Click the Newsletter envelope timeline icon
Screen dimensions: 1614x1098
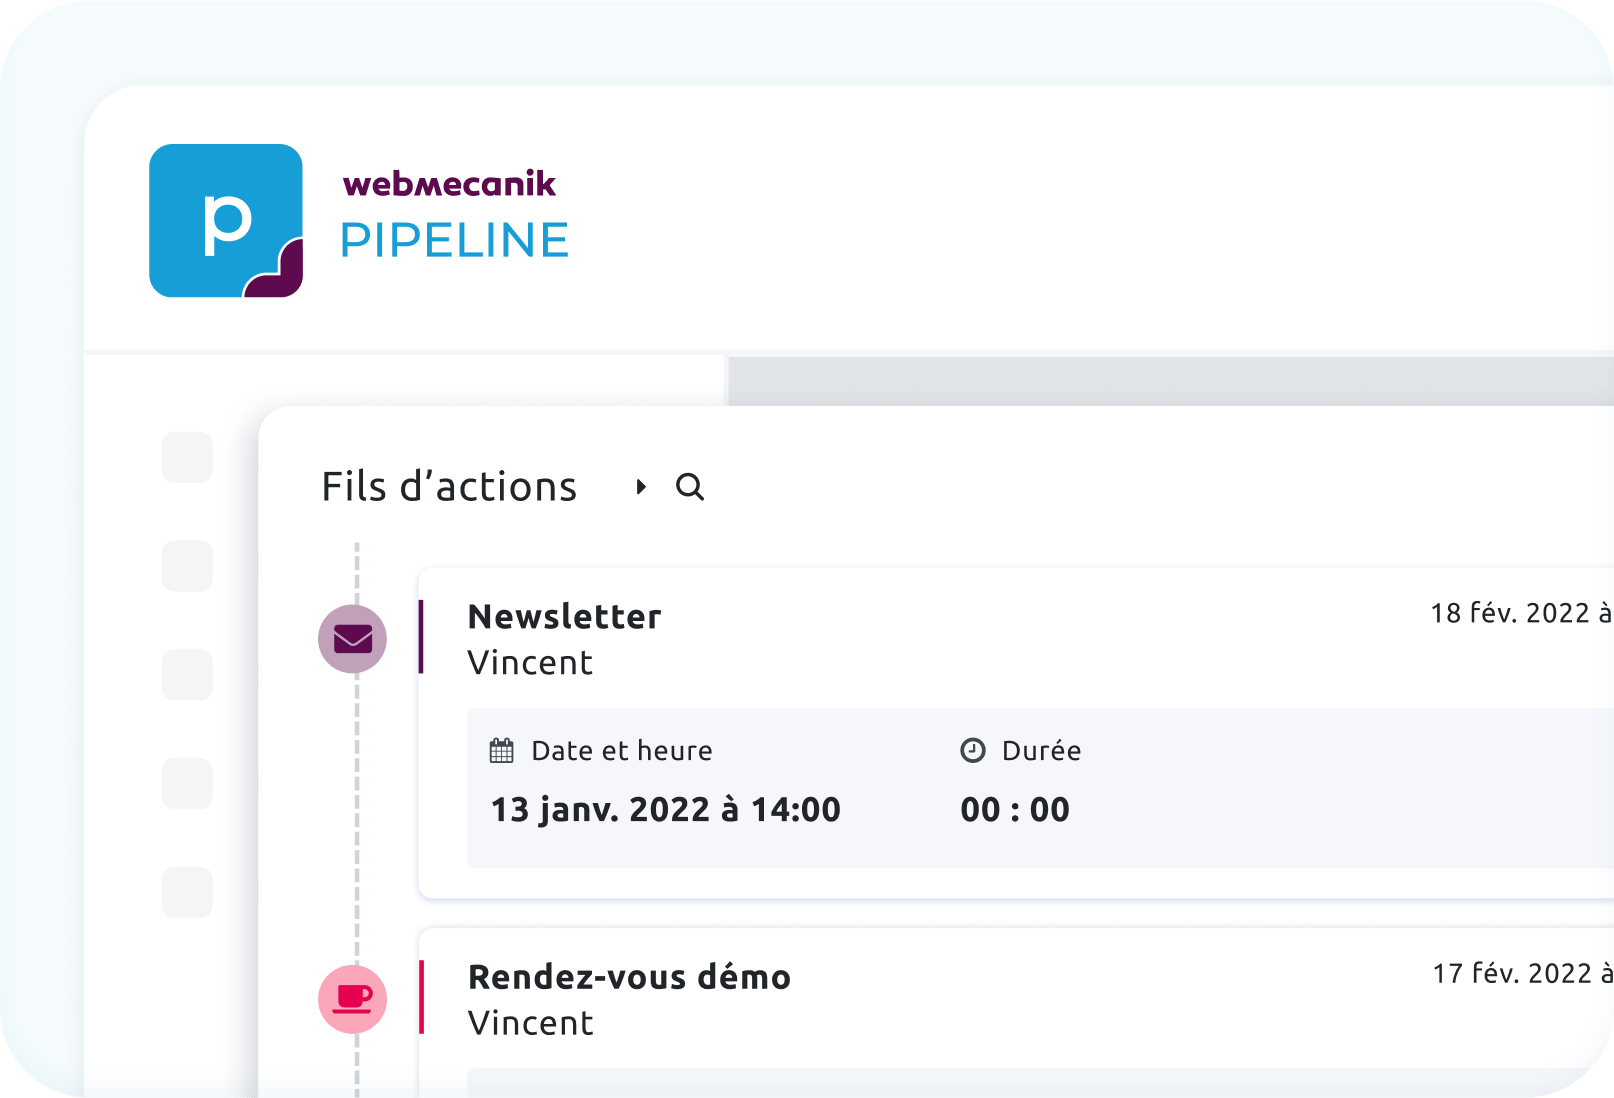(352, 639)
